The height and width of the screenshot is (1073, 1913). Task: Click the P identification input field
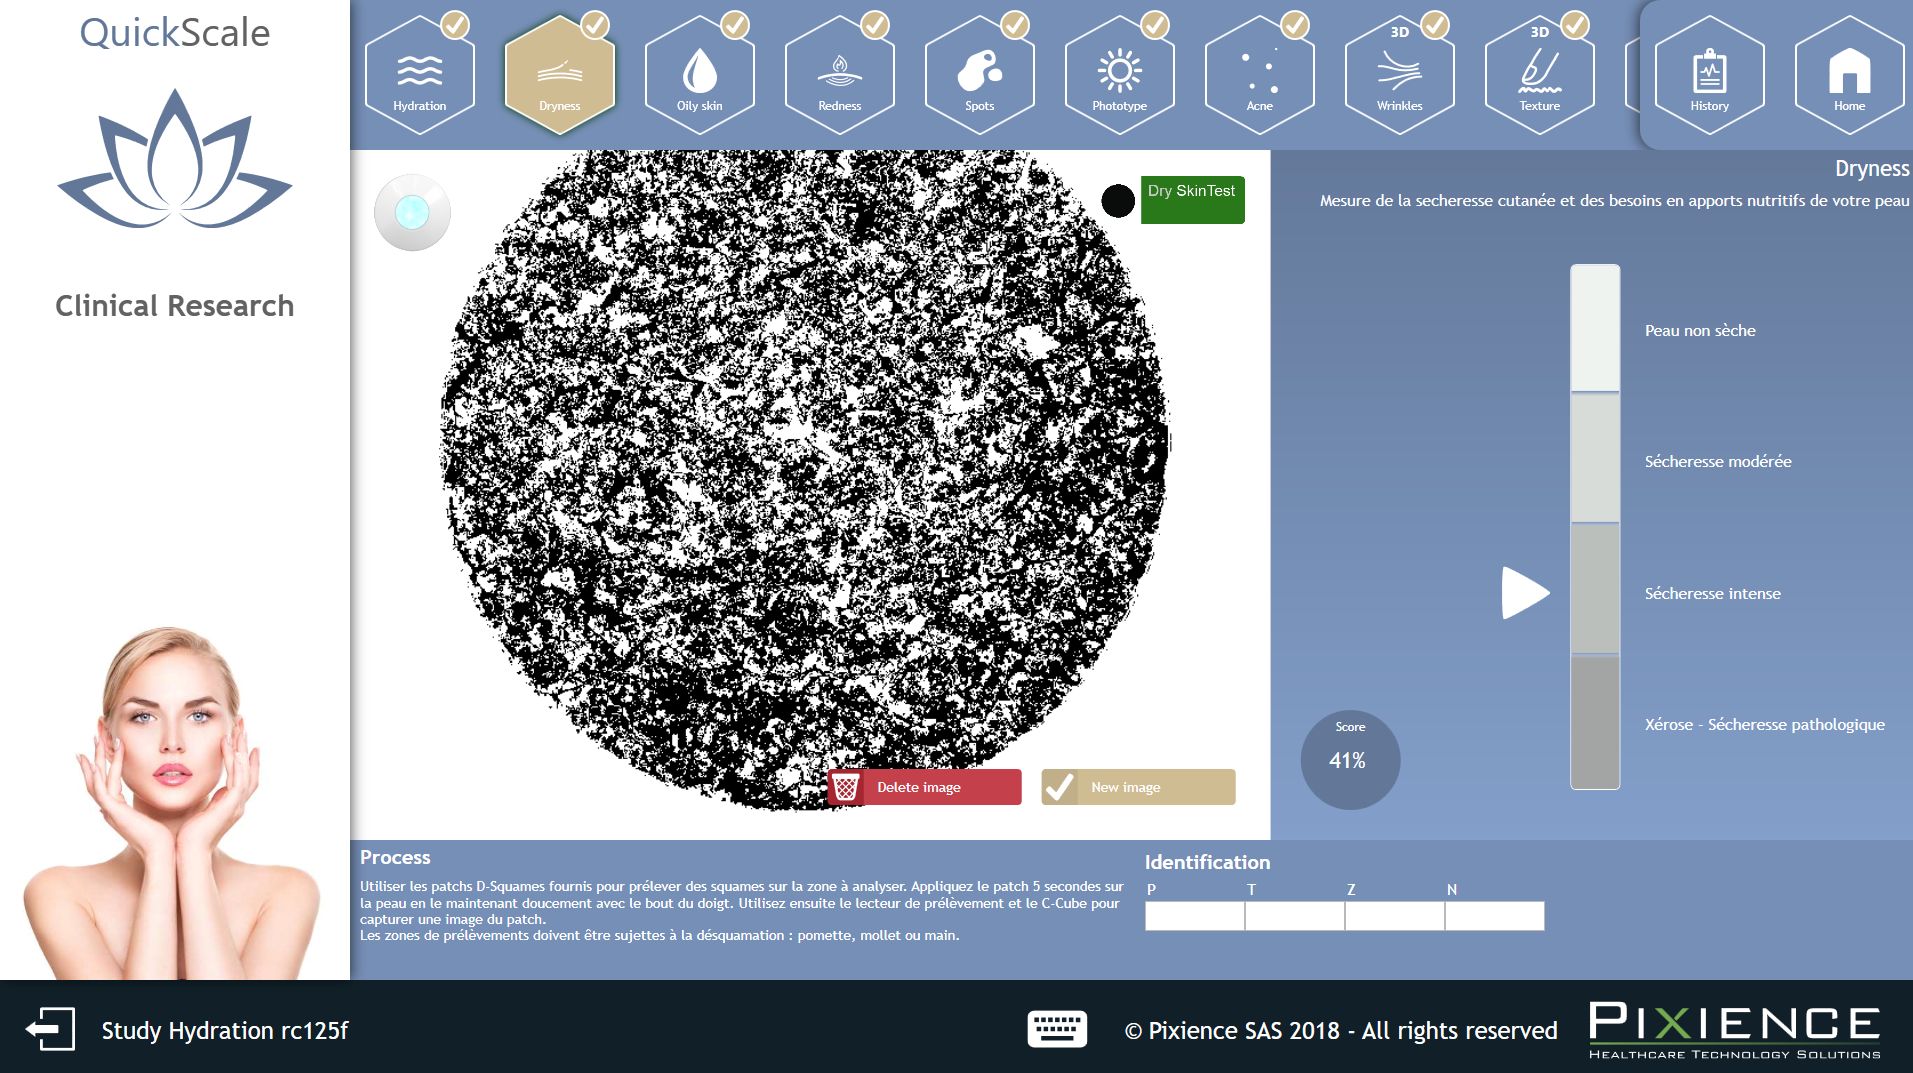[1193, 915]
